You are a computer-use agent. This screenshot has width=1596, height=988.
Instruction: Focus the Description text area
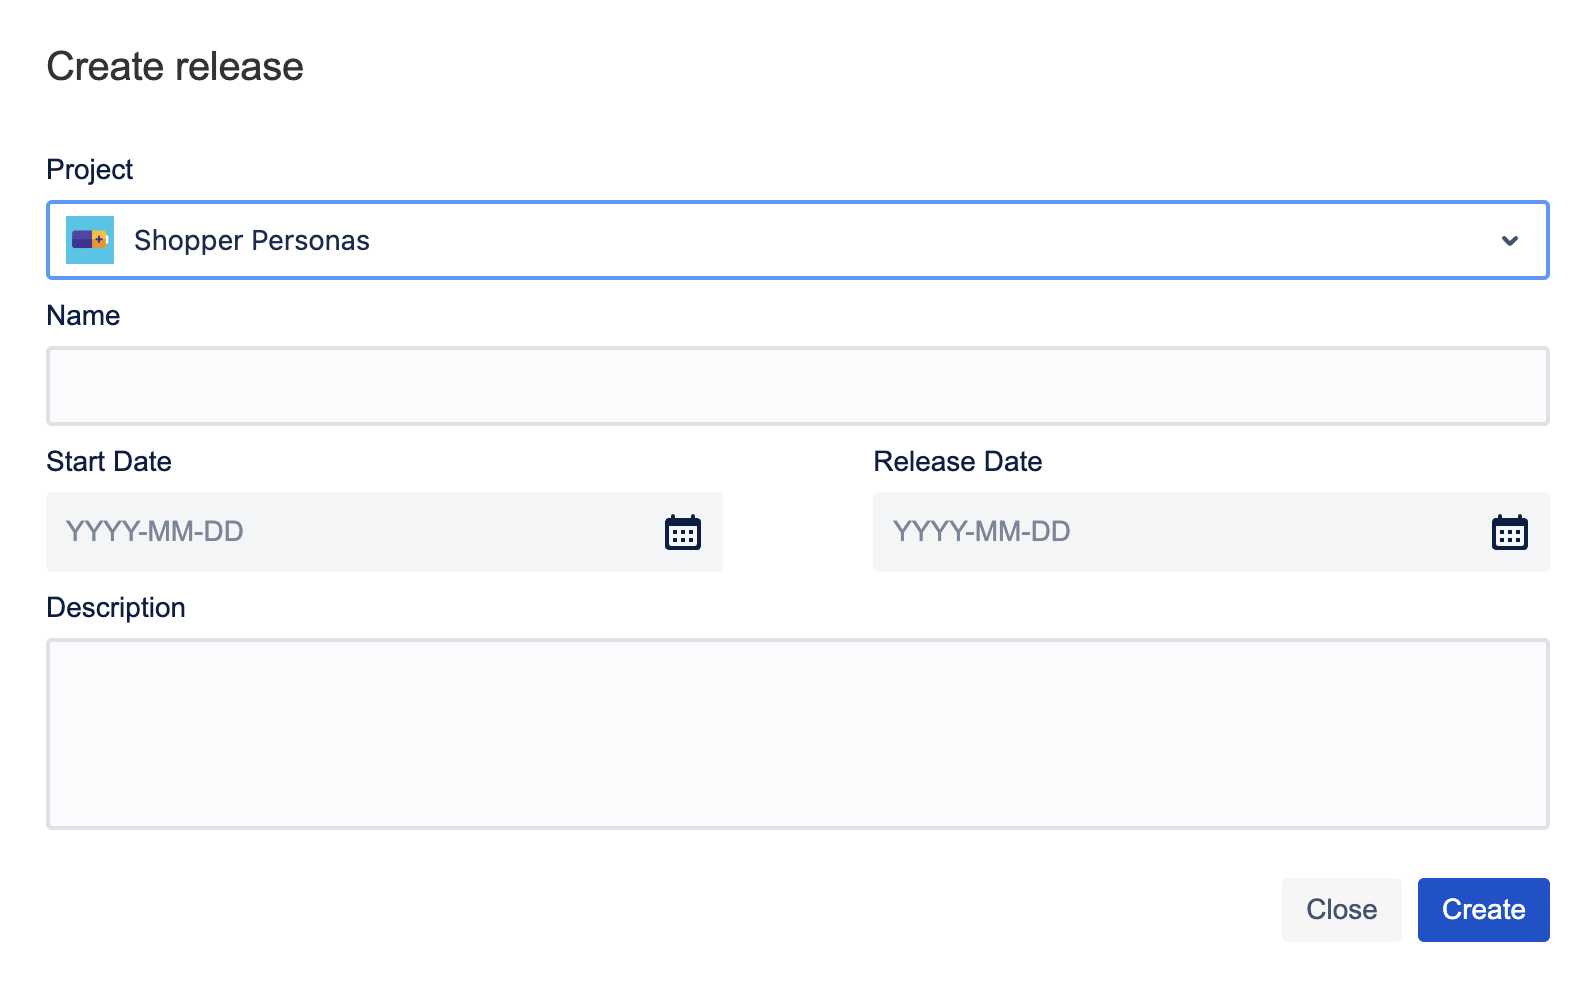[797, 734]
